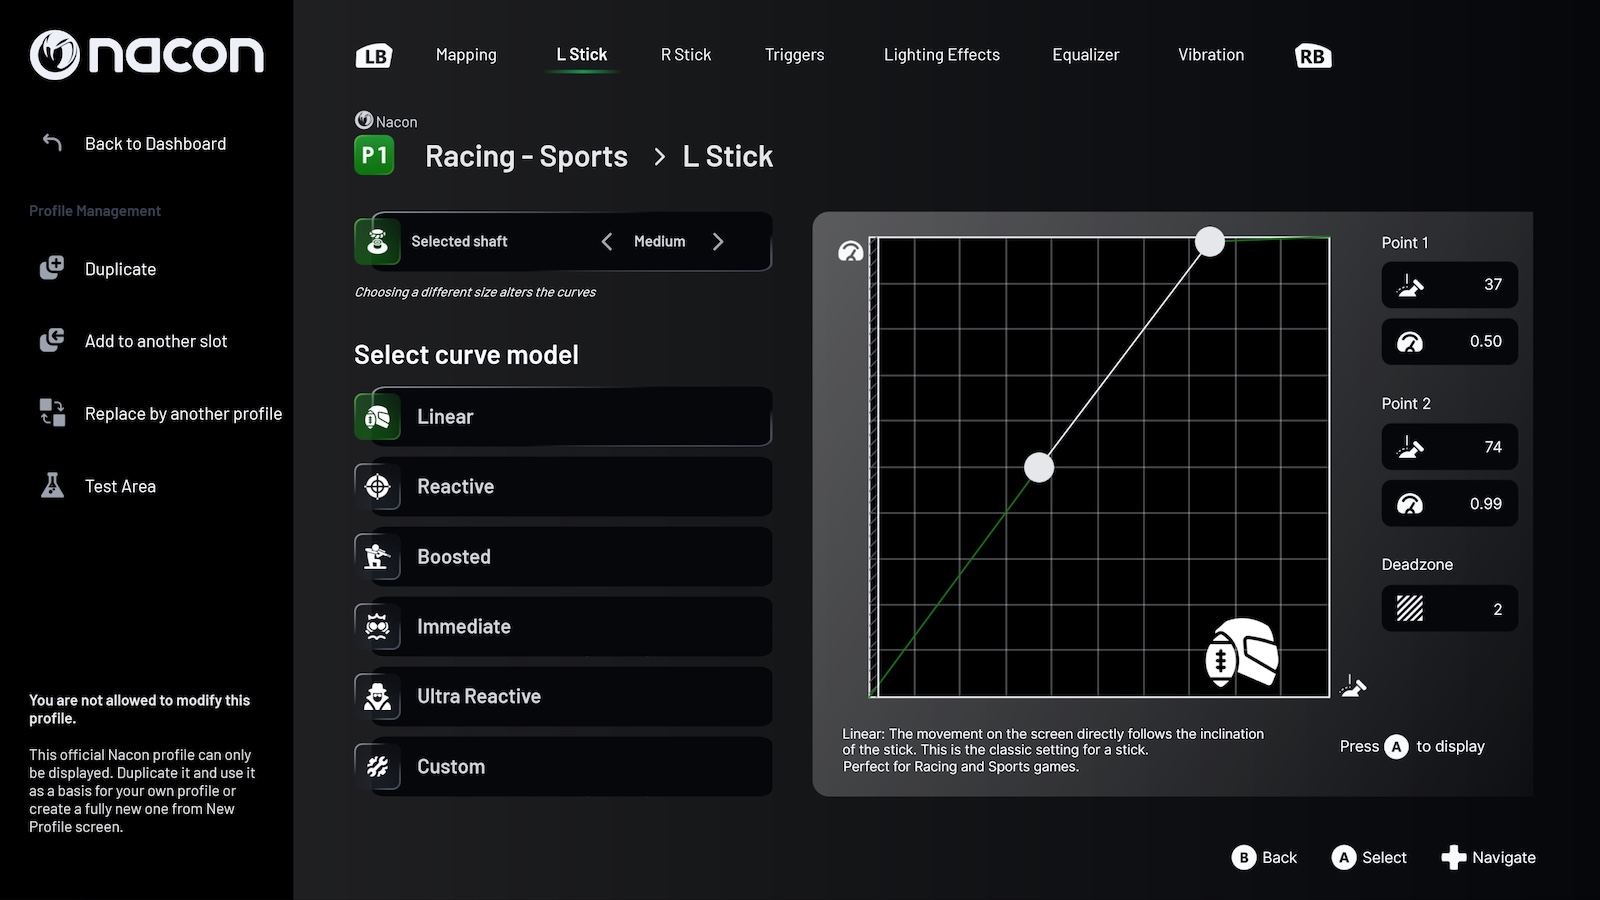Screen dimensions: 1600x900
Task: Select the Ultra Reactive curve model
Action: click(563, 696)
